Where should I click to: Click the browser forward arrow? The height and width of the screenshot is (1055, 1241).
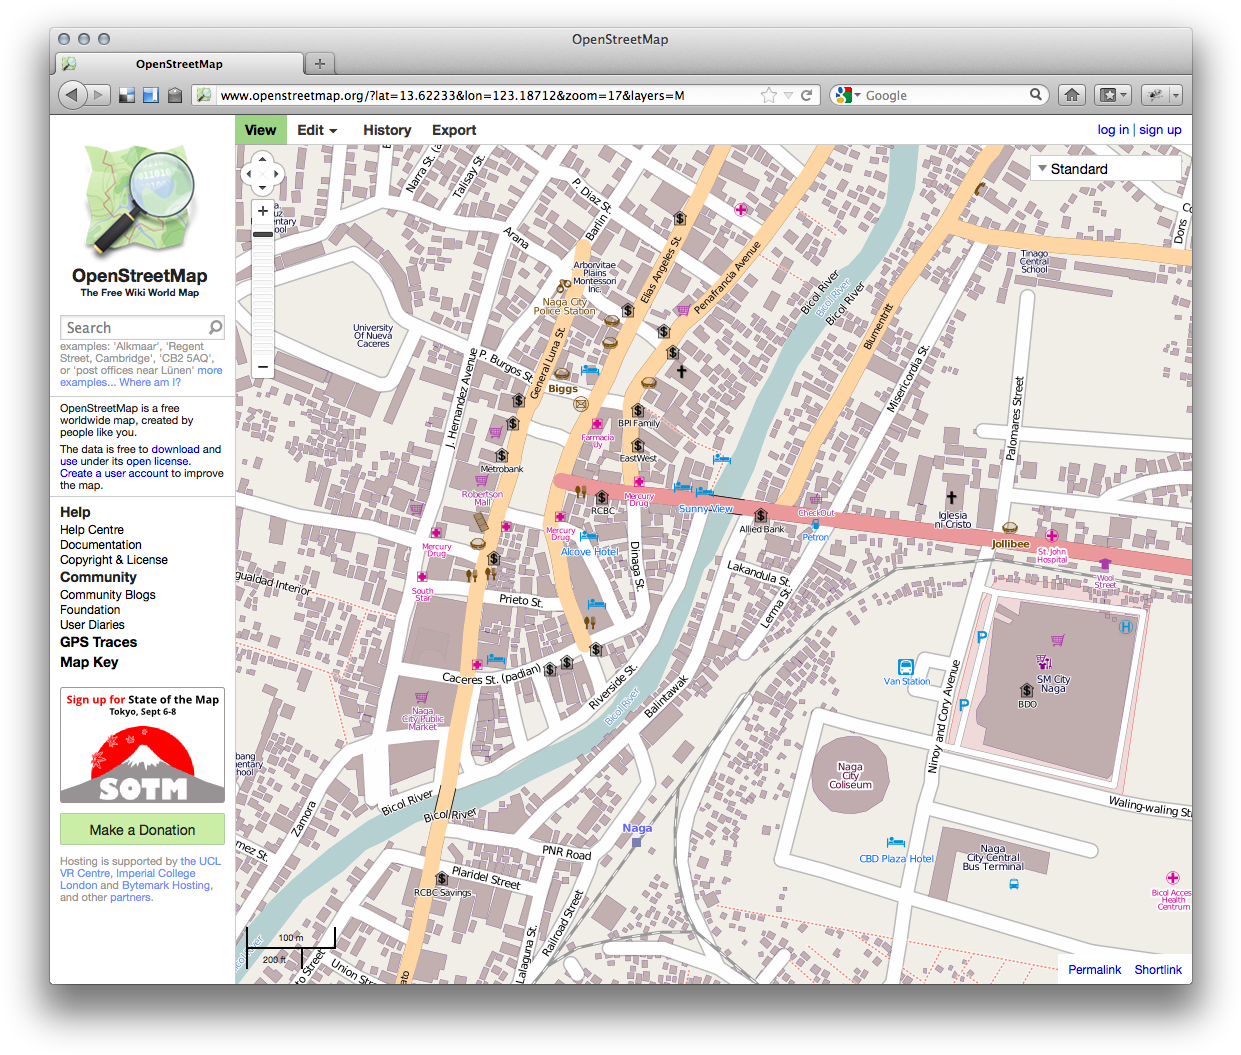pos(99,95)
